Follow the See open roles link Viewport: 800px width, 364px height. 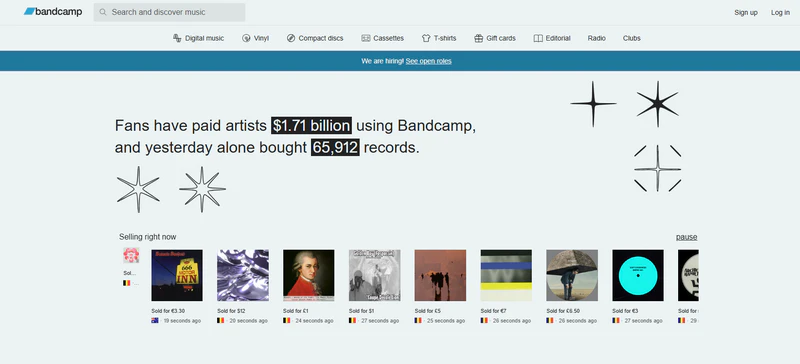tap(429, 61)
